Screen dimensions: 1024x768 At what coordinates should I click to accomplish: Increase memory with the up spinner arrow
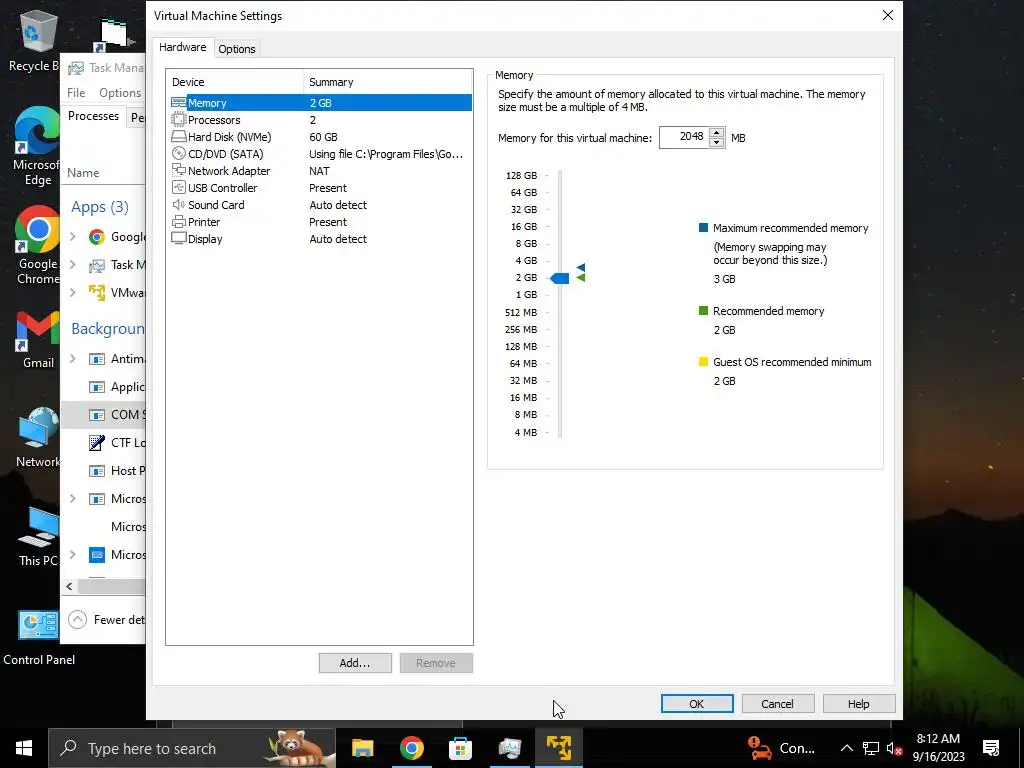click(x=716, y=132)
